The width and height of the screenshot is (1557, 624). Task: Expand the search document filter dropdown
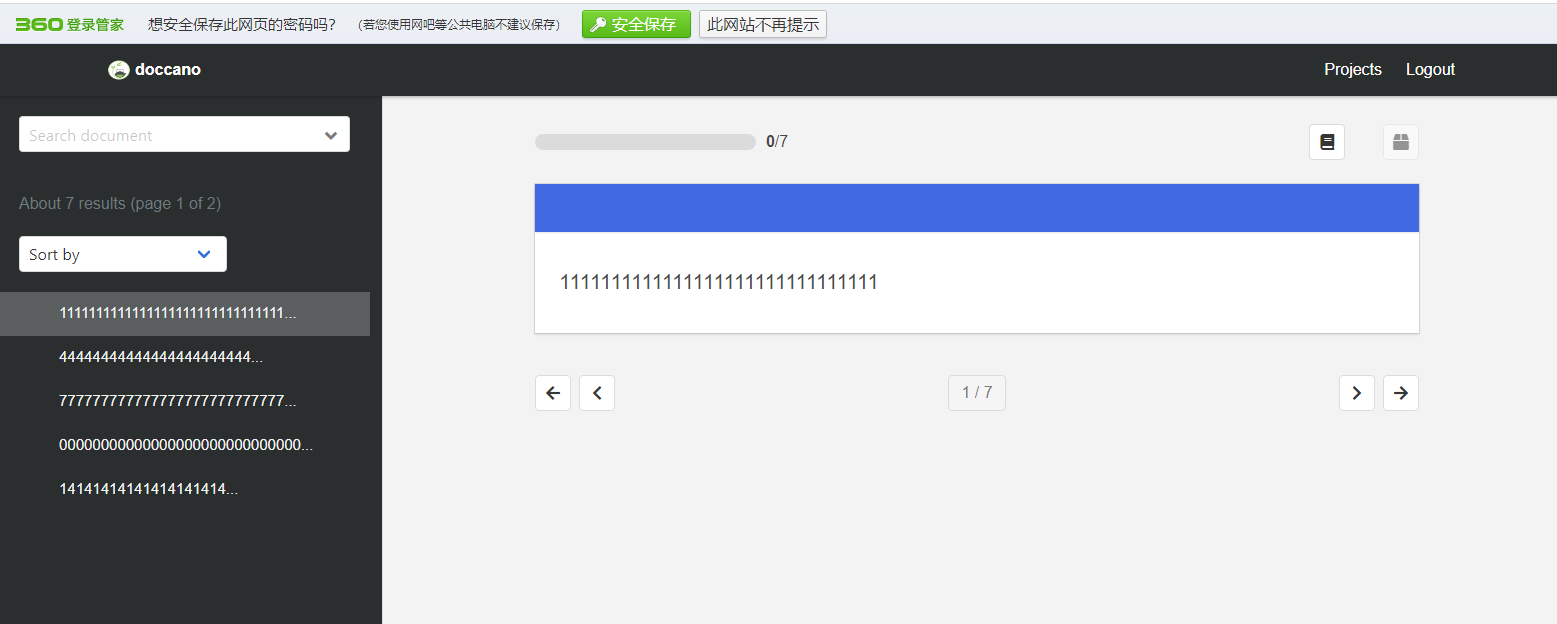331,134
